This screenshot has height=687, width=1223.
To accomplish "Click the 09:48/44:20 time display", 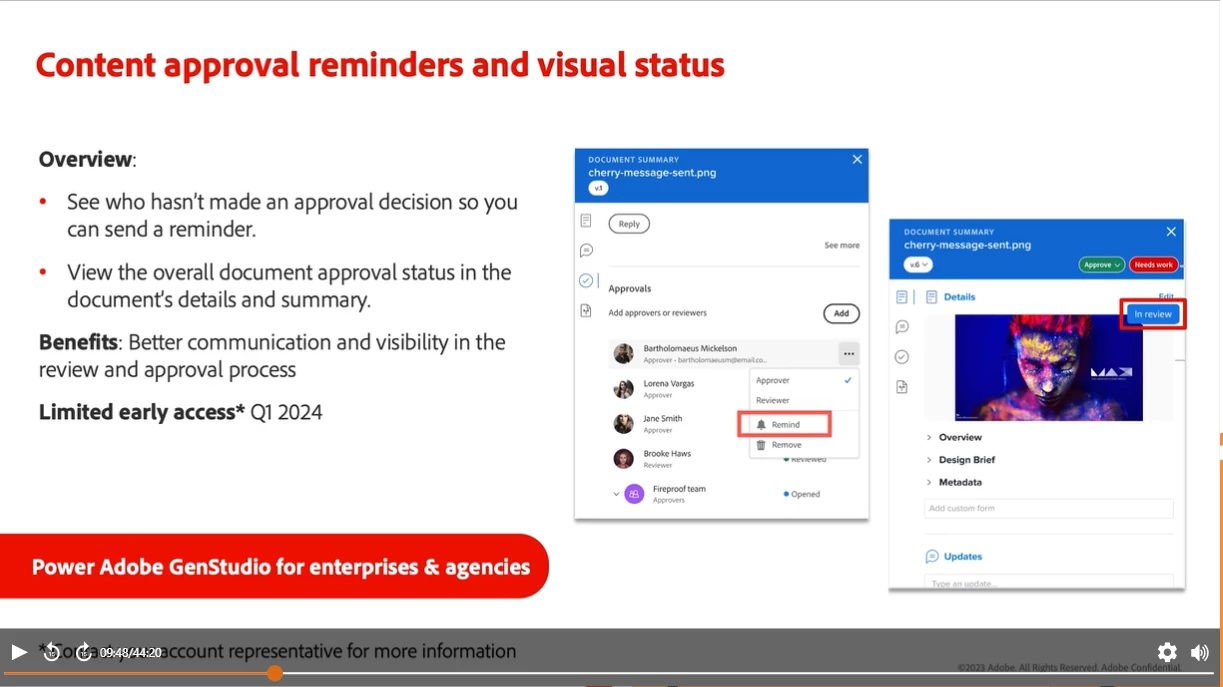I will coord(131,653).
